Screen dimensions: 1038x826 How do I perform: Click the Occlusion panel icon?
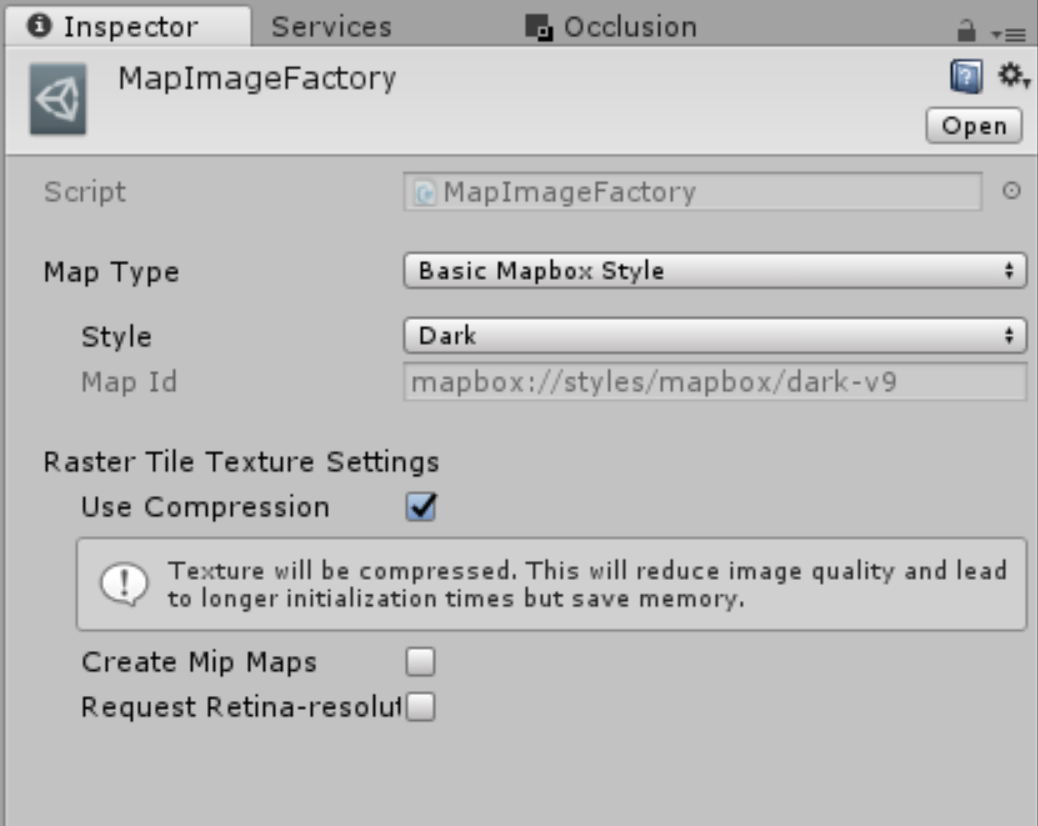click(539, 27)
